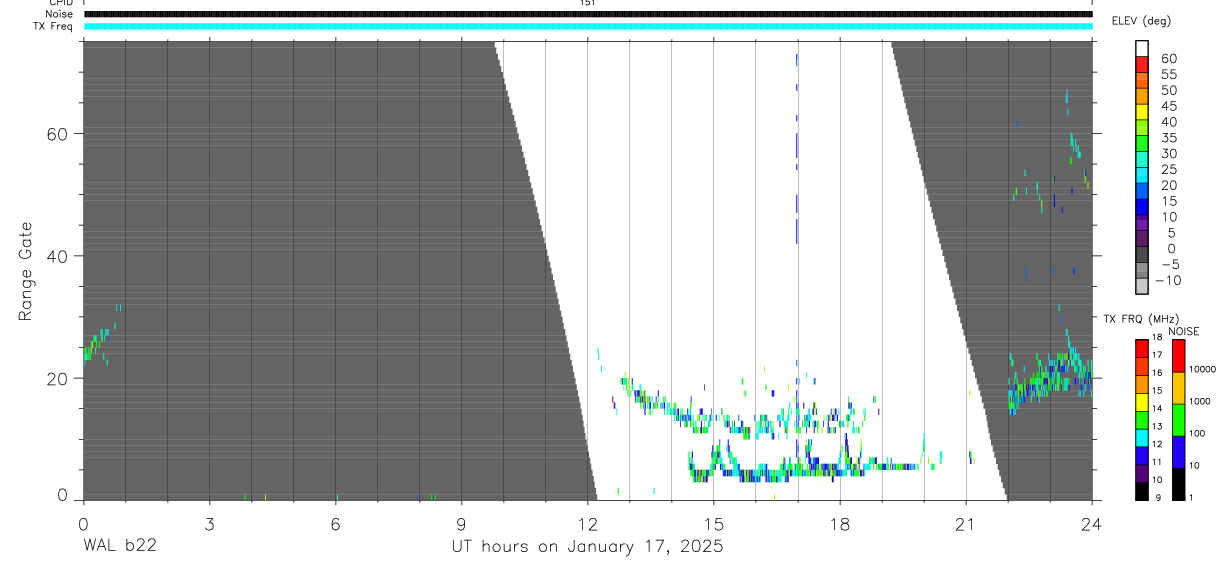The width and height of the screenshot is (1228, 567).
Task: Click the green noise swatch near 100
Action: 1178,420
